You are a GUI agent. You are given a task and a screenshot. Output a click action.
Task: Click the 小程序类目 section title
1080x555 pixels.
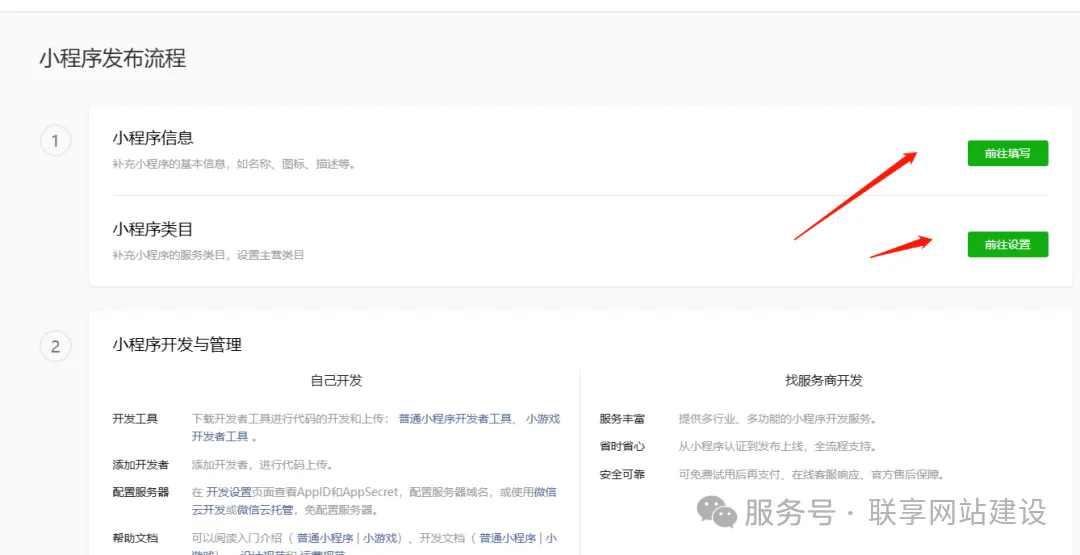click(x=153, y=229)
